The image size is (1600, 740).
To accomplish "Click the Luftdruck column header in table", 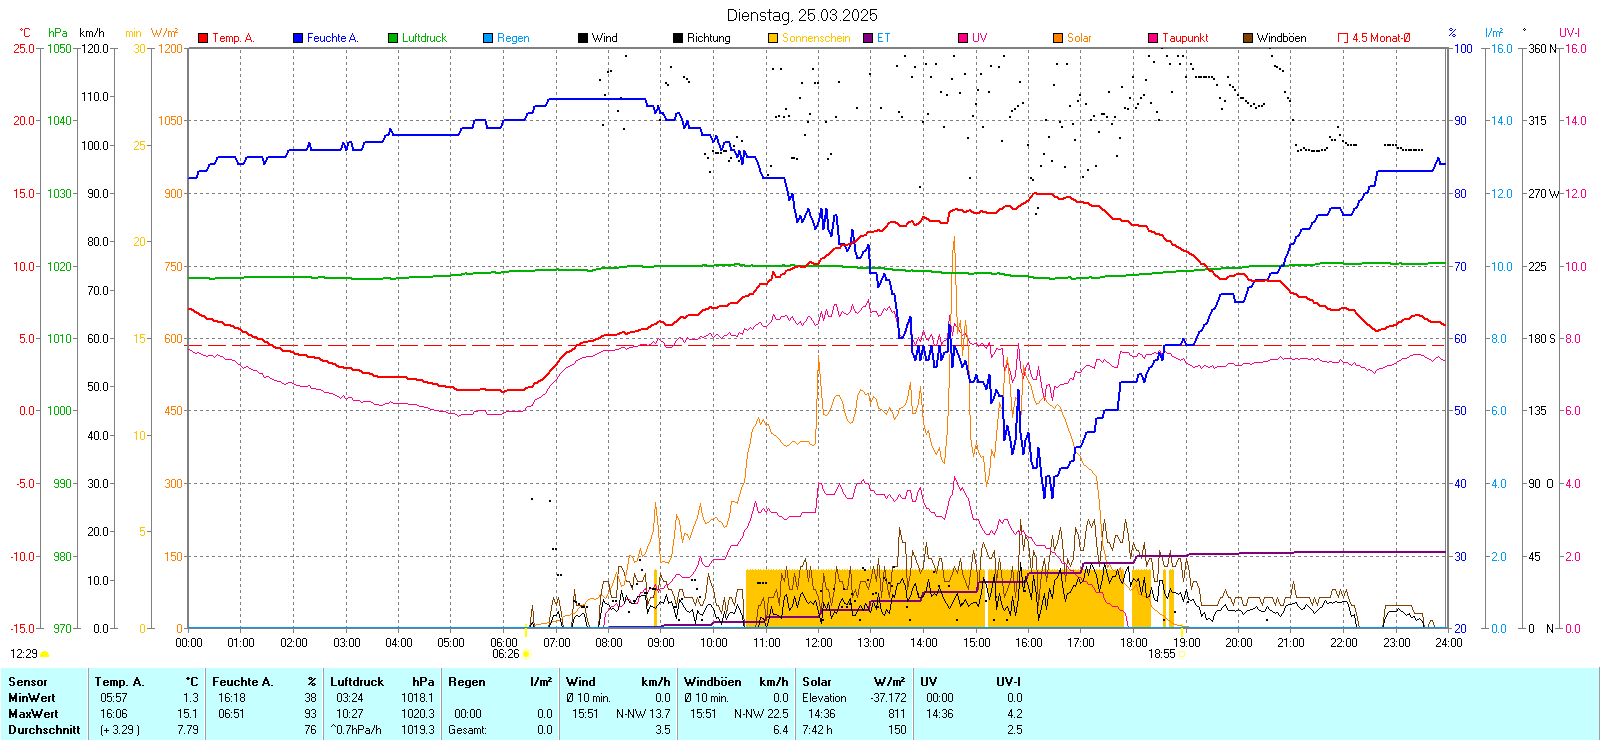I will pyautogui.click(x=357, y=682).
